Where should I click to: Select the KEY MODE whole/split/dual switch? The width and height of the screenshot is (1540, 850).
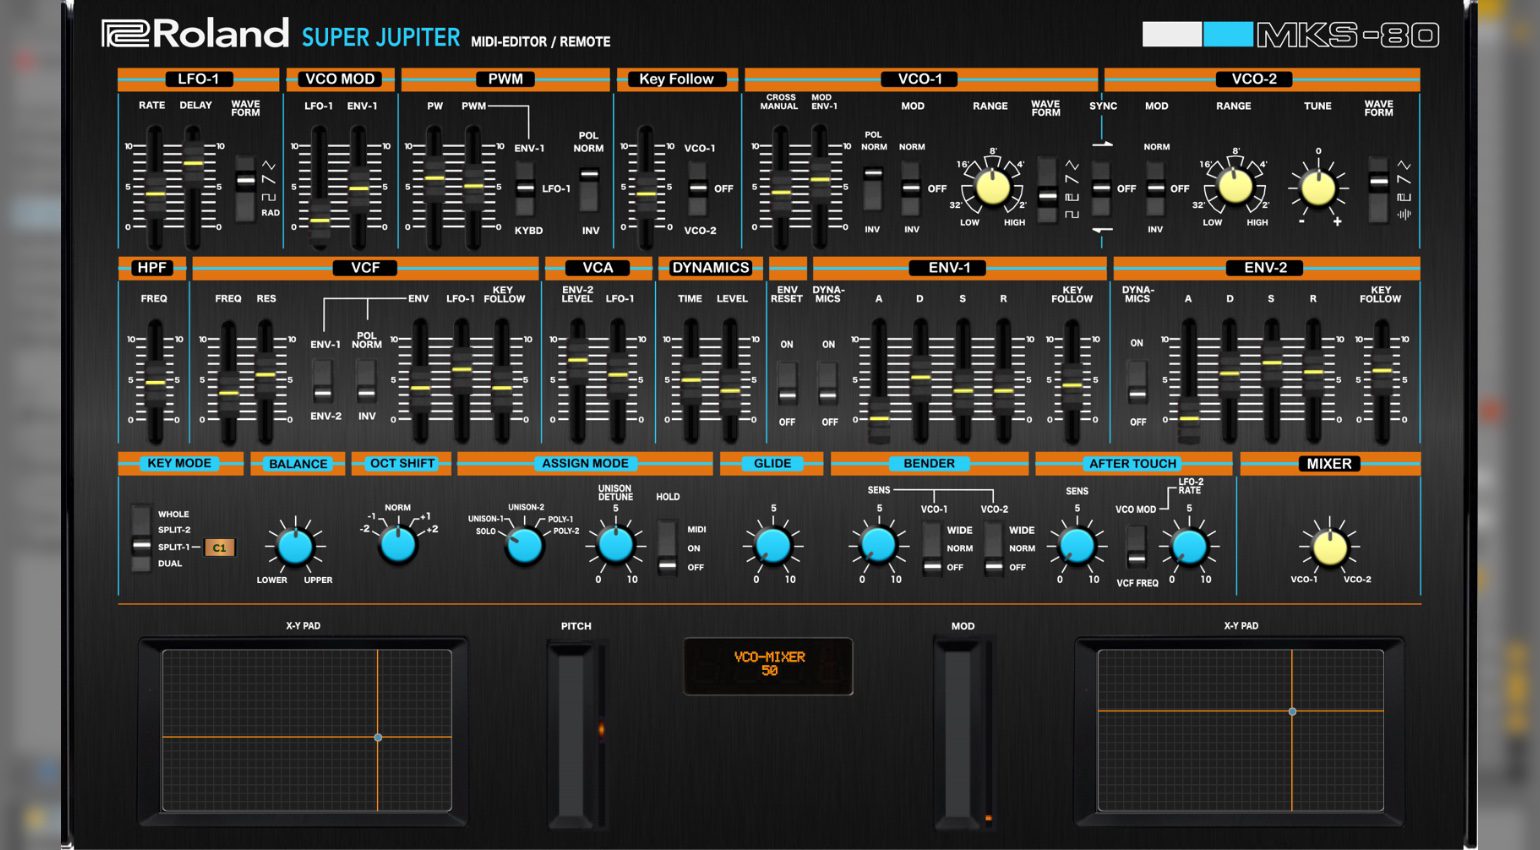(141, 538)
